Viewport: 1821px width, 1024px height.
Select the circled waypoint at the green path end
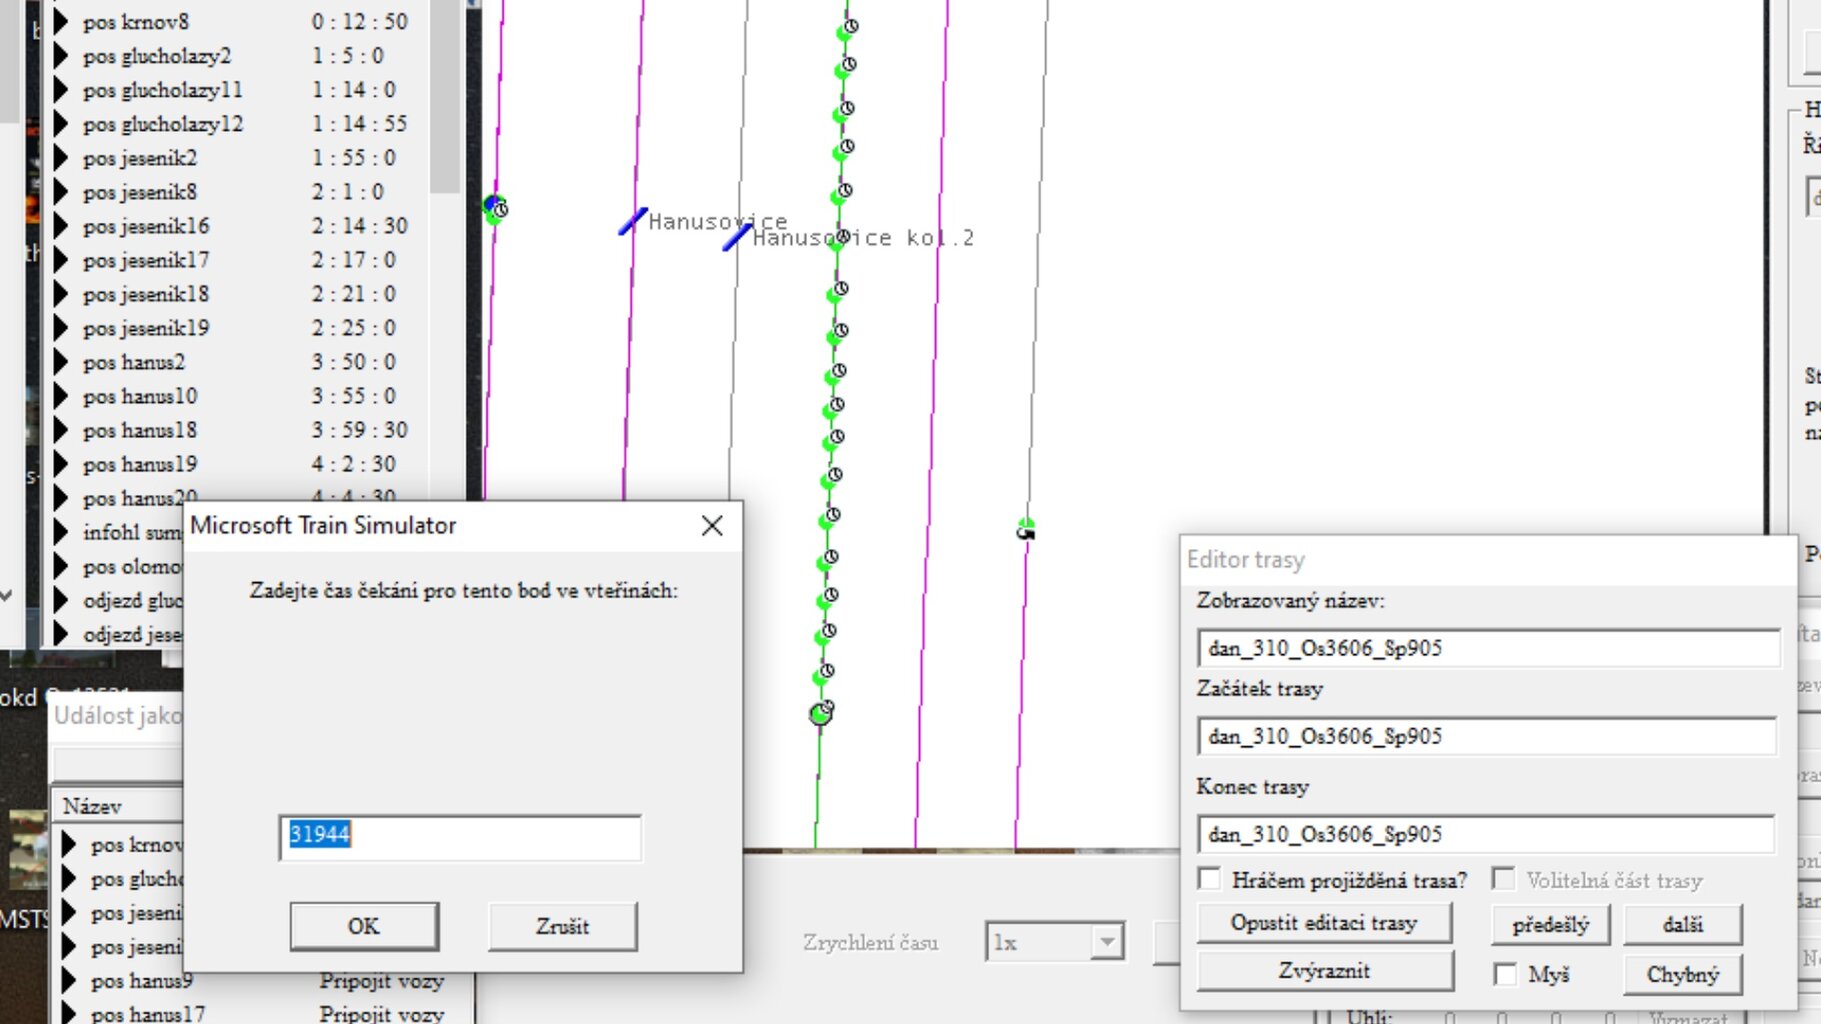[821, 713]
